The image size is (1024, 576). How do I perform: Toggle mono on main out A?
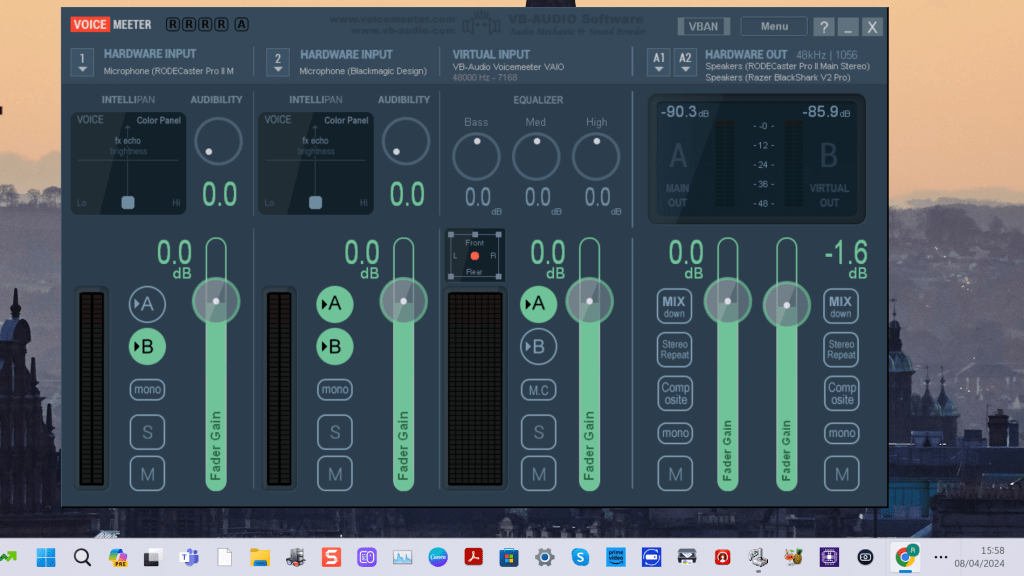tap(675, 433)
